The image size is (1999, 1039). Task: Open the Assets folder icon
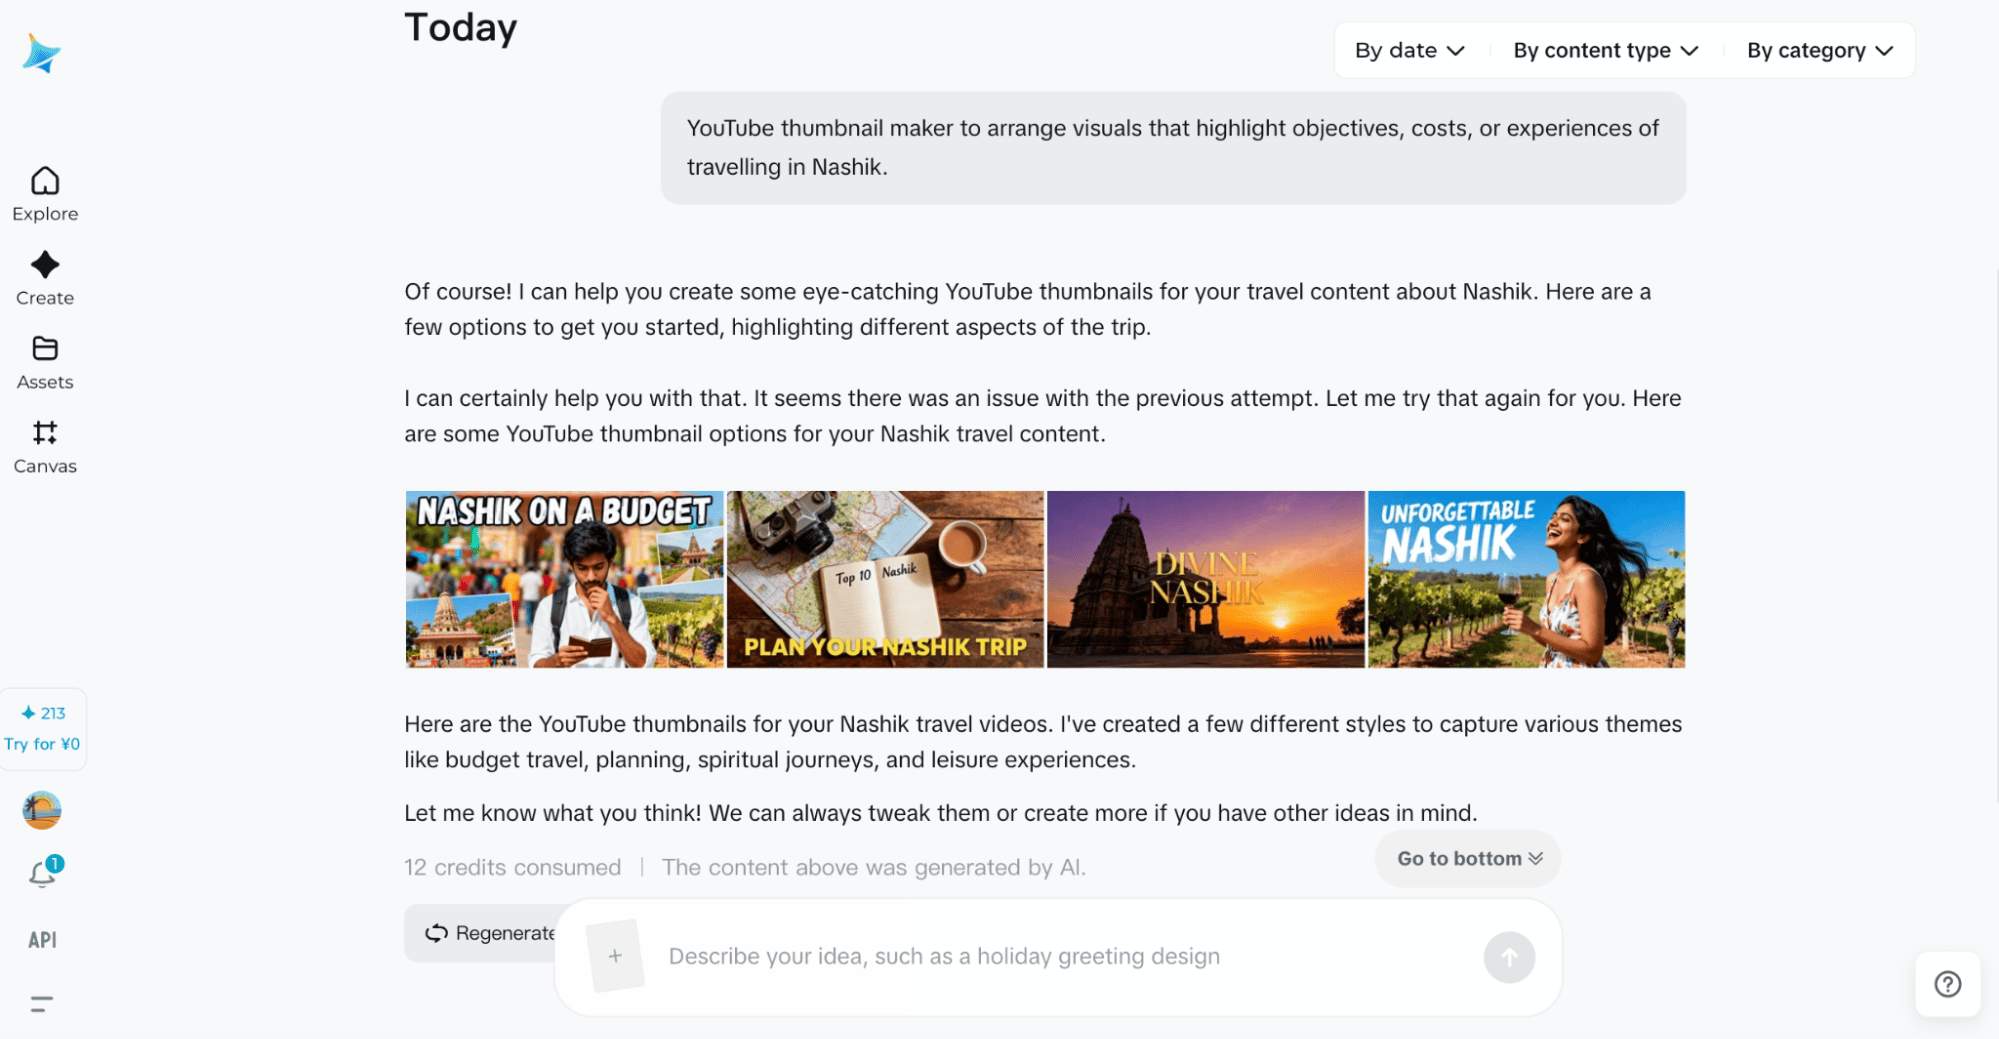tap(45, 349)
